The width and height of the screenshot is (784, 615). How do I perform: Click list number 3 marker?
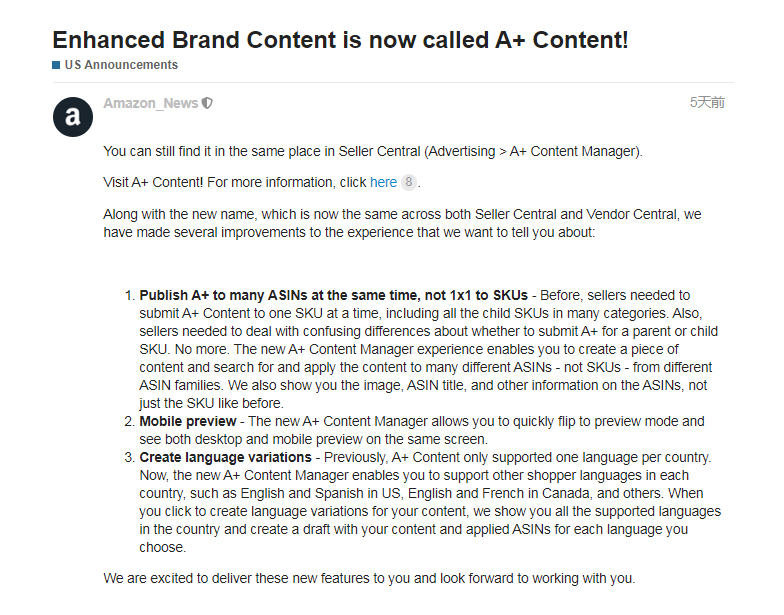click(130, 458)
